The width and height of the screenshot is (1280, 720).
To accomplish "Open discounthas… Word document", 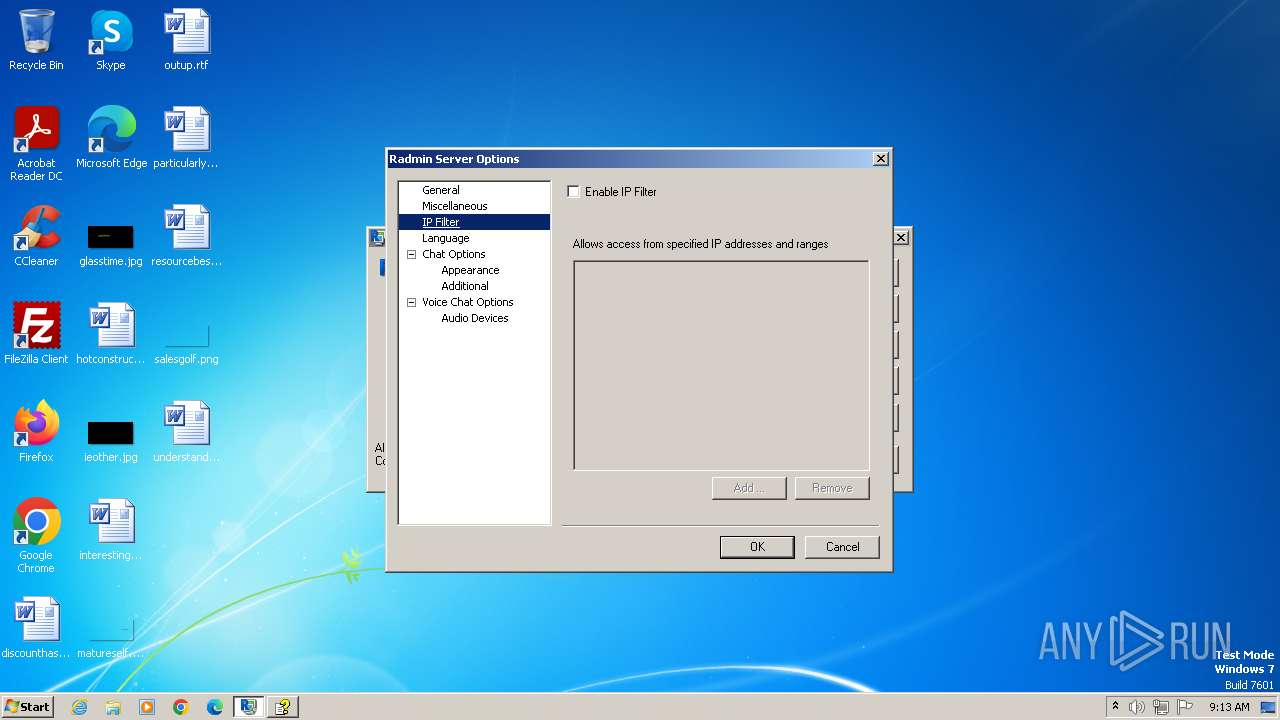I will point(36,627).
